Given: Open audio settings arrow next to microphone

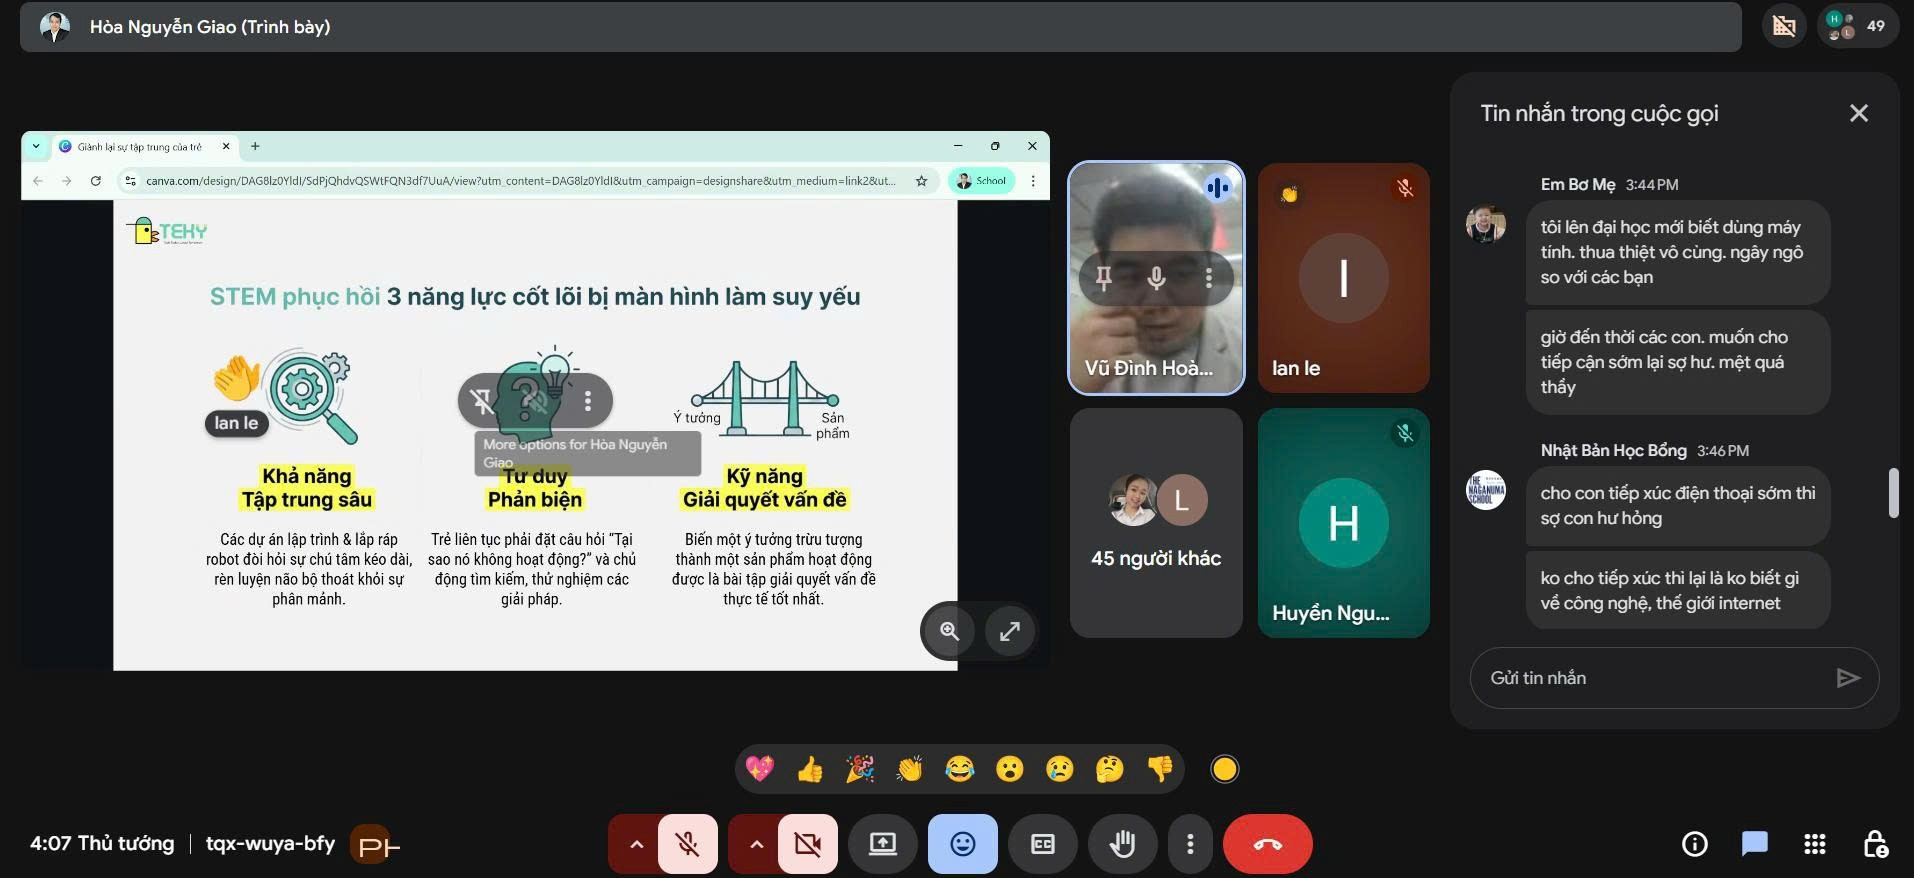Looking at the screenshot, I should [636, 844].
